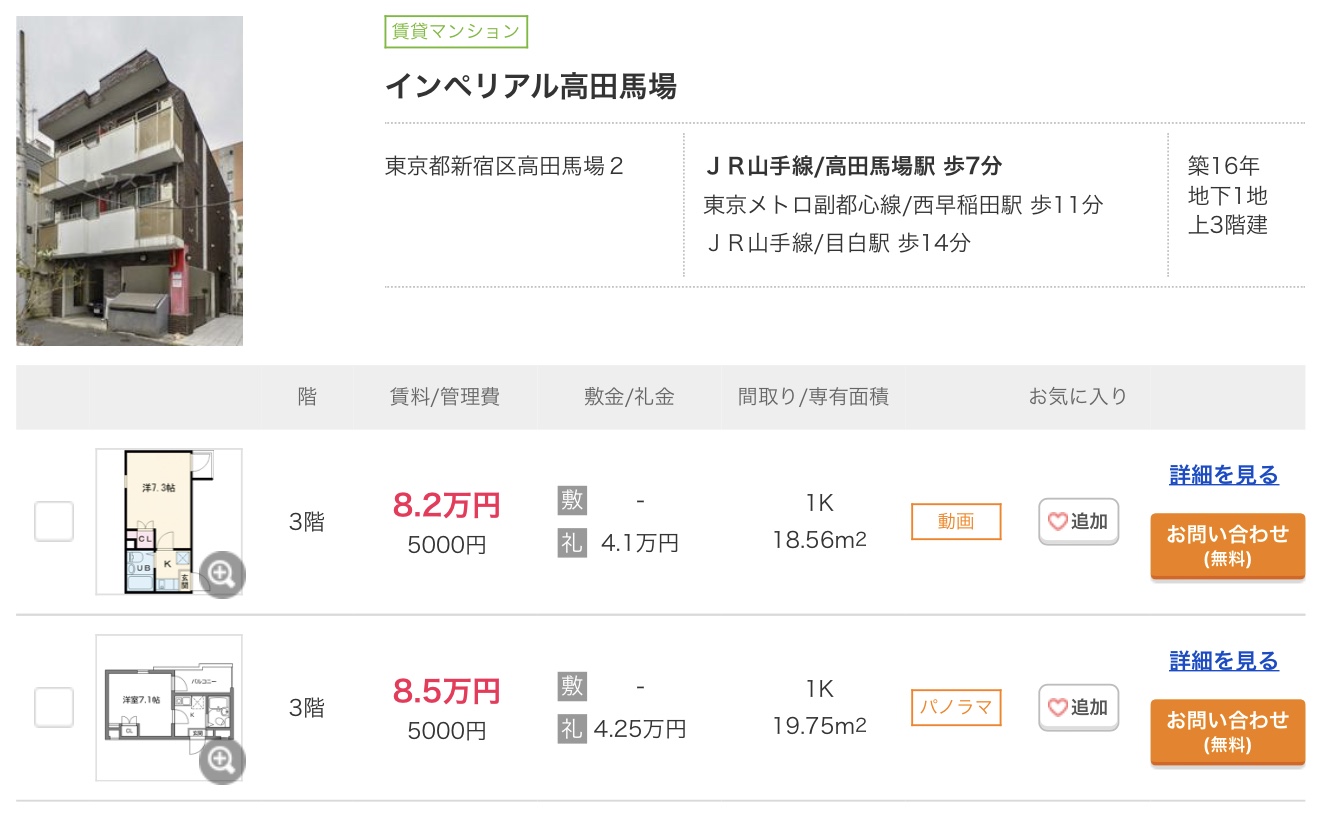Click heart 追加 button for 19.75m² room
This screenshot has width=1324, height=813.
1078,707
